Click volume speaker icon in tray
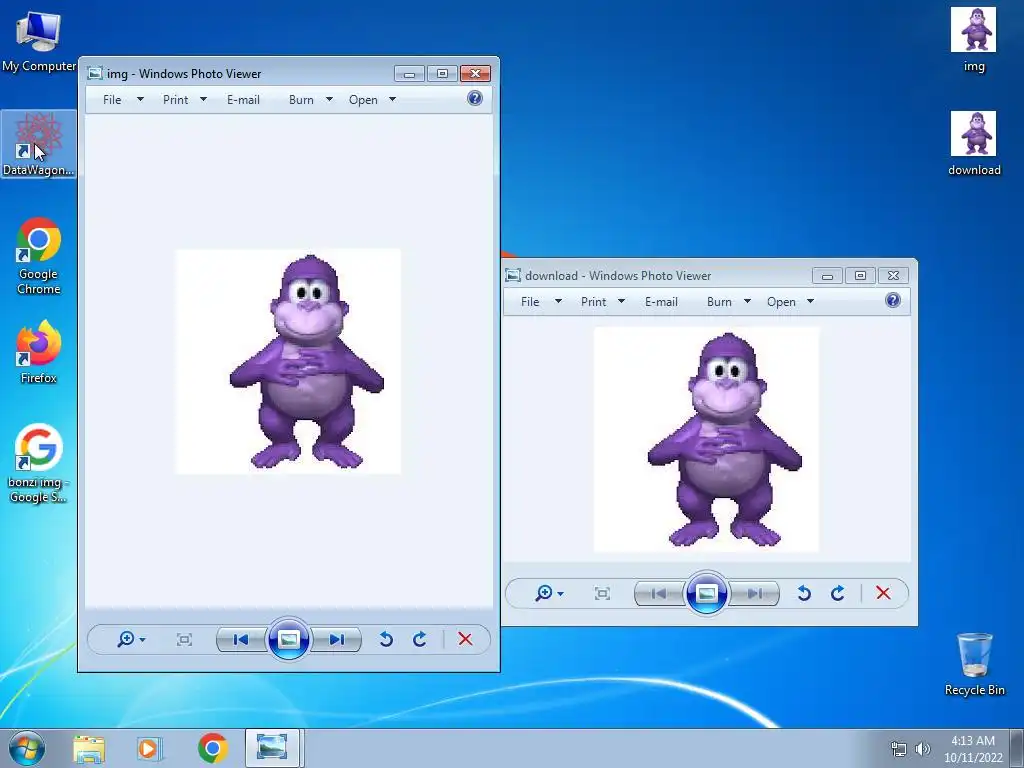This screenshot has width=1024, height=768. click(x=923, y=749)
